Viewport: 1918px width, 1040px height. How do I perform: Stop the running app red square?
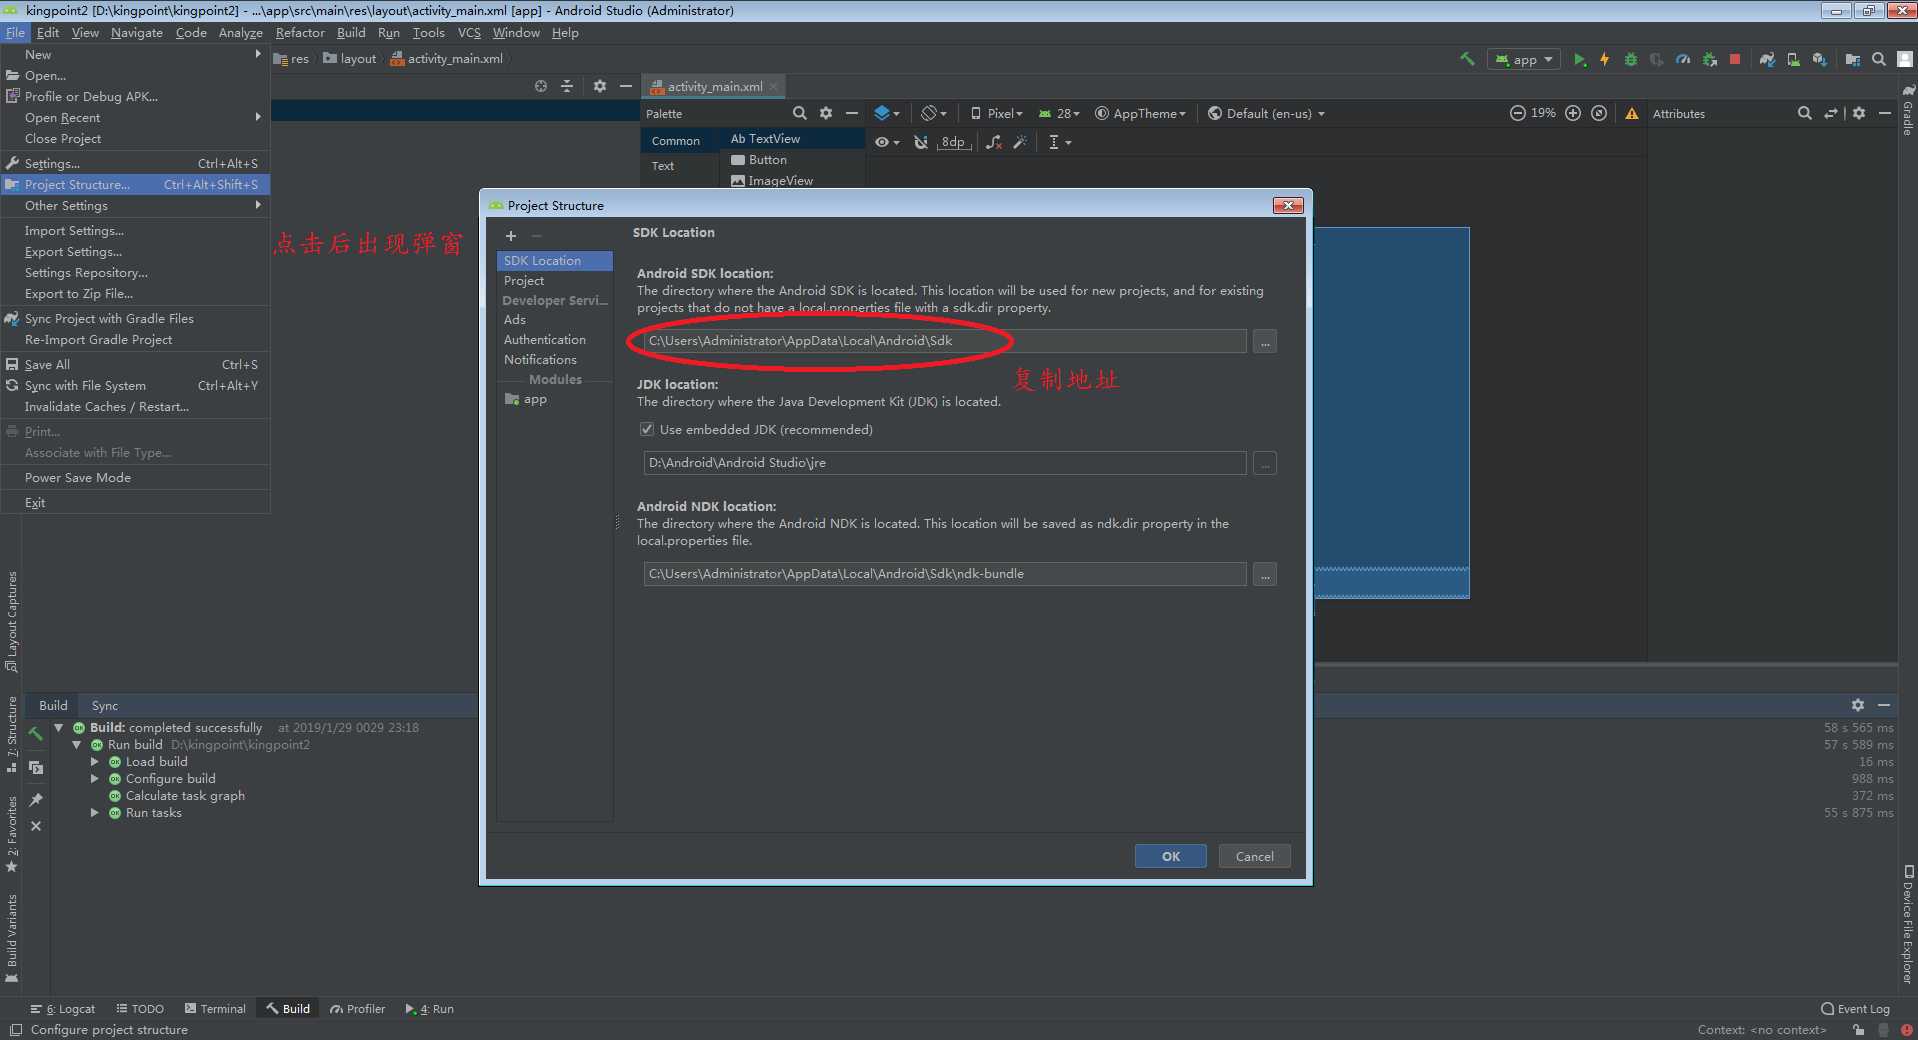coord(1735,59)
